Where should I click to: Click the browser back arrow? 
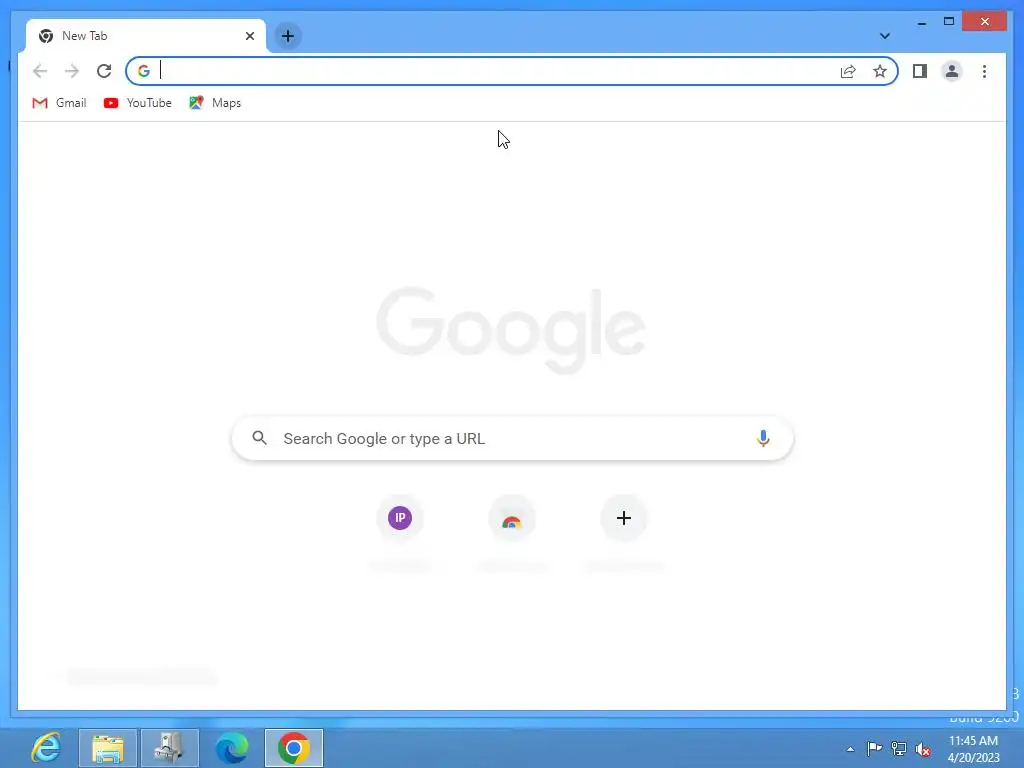click(x=40, y=71)
